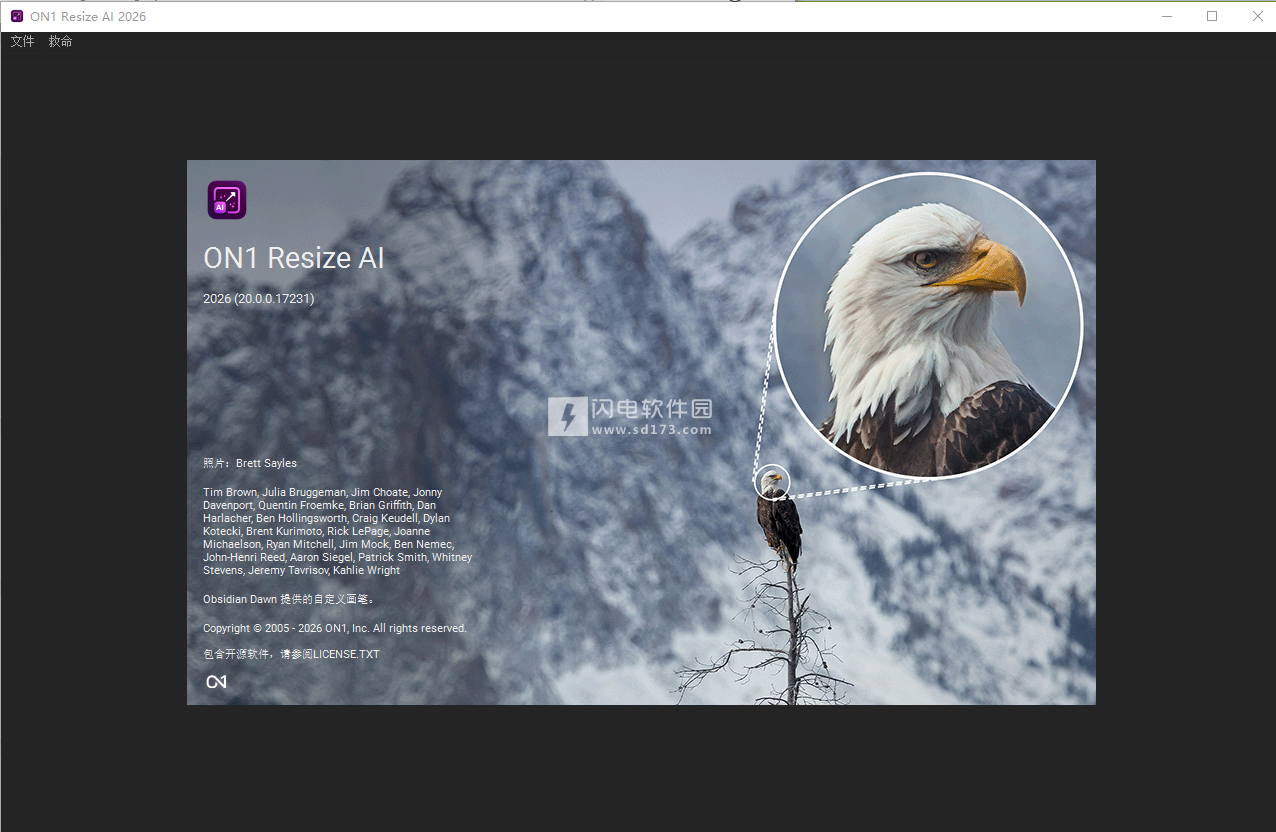Click the LICENSE.TXT open source notice text
This screenshot has height=832, width=1276.
(291, 654)
